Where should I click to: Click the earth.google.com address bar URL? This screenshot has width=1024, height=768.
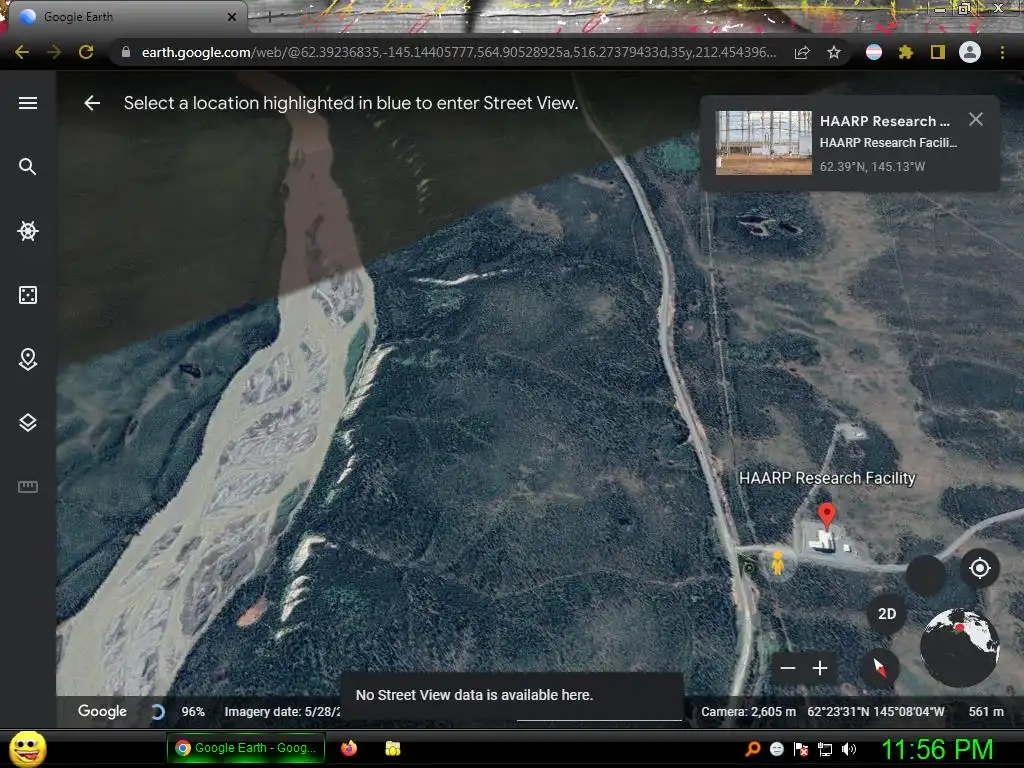coord(458,52)
